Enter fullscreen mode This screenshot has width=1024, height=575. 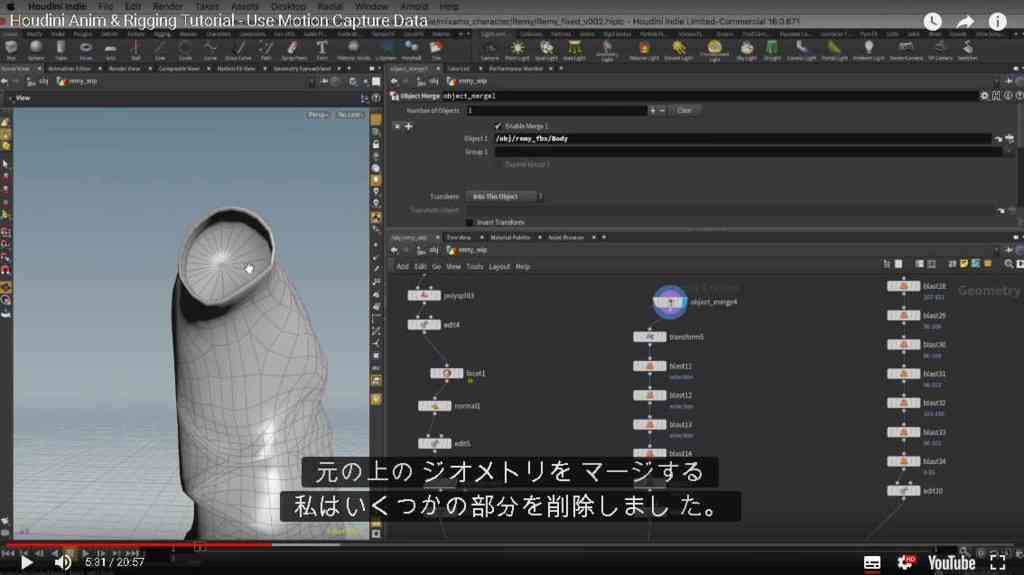click(x=997, y=563)
